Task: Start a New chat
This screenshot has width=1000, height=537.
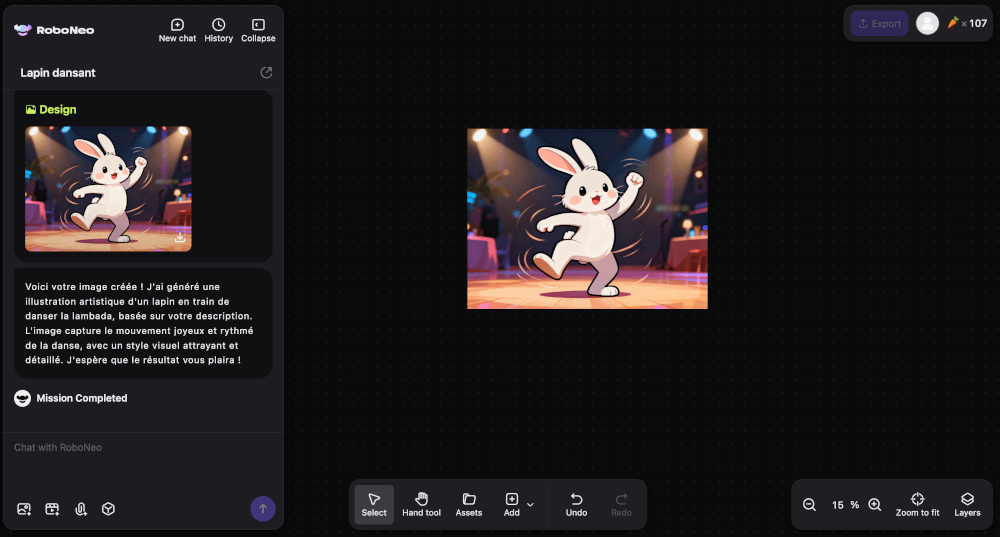Action: 177,31
